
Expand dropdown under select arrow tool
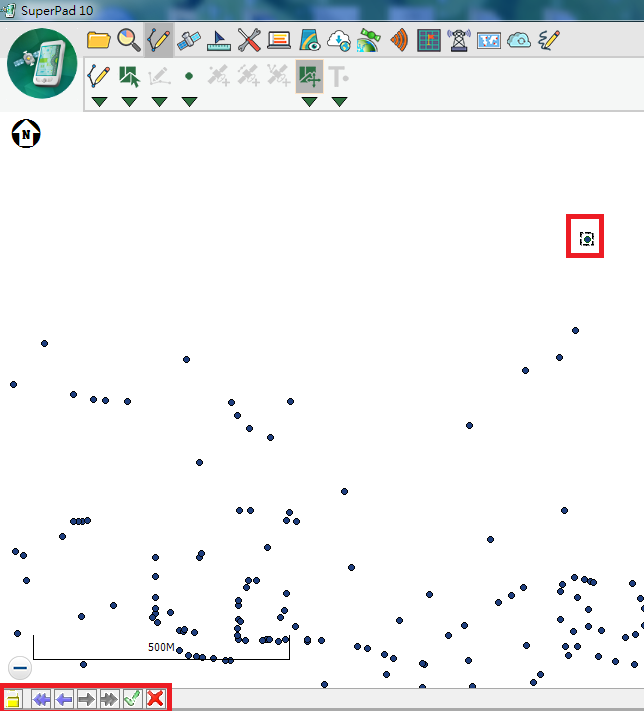coord(129,102)
